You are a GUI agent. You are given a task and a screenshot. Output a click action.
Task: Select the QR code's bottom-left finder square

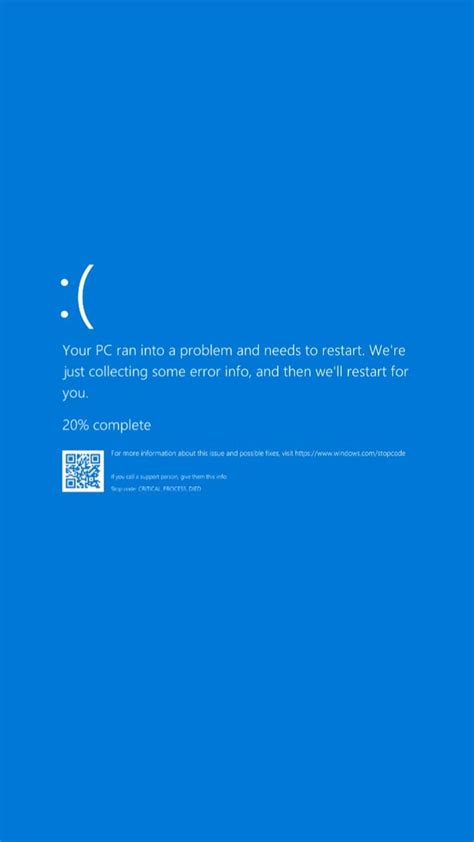pos(70,484)
